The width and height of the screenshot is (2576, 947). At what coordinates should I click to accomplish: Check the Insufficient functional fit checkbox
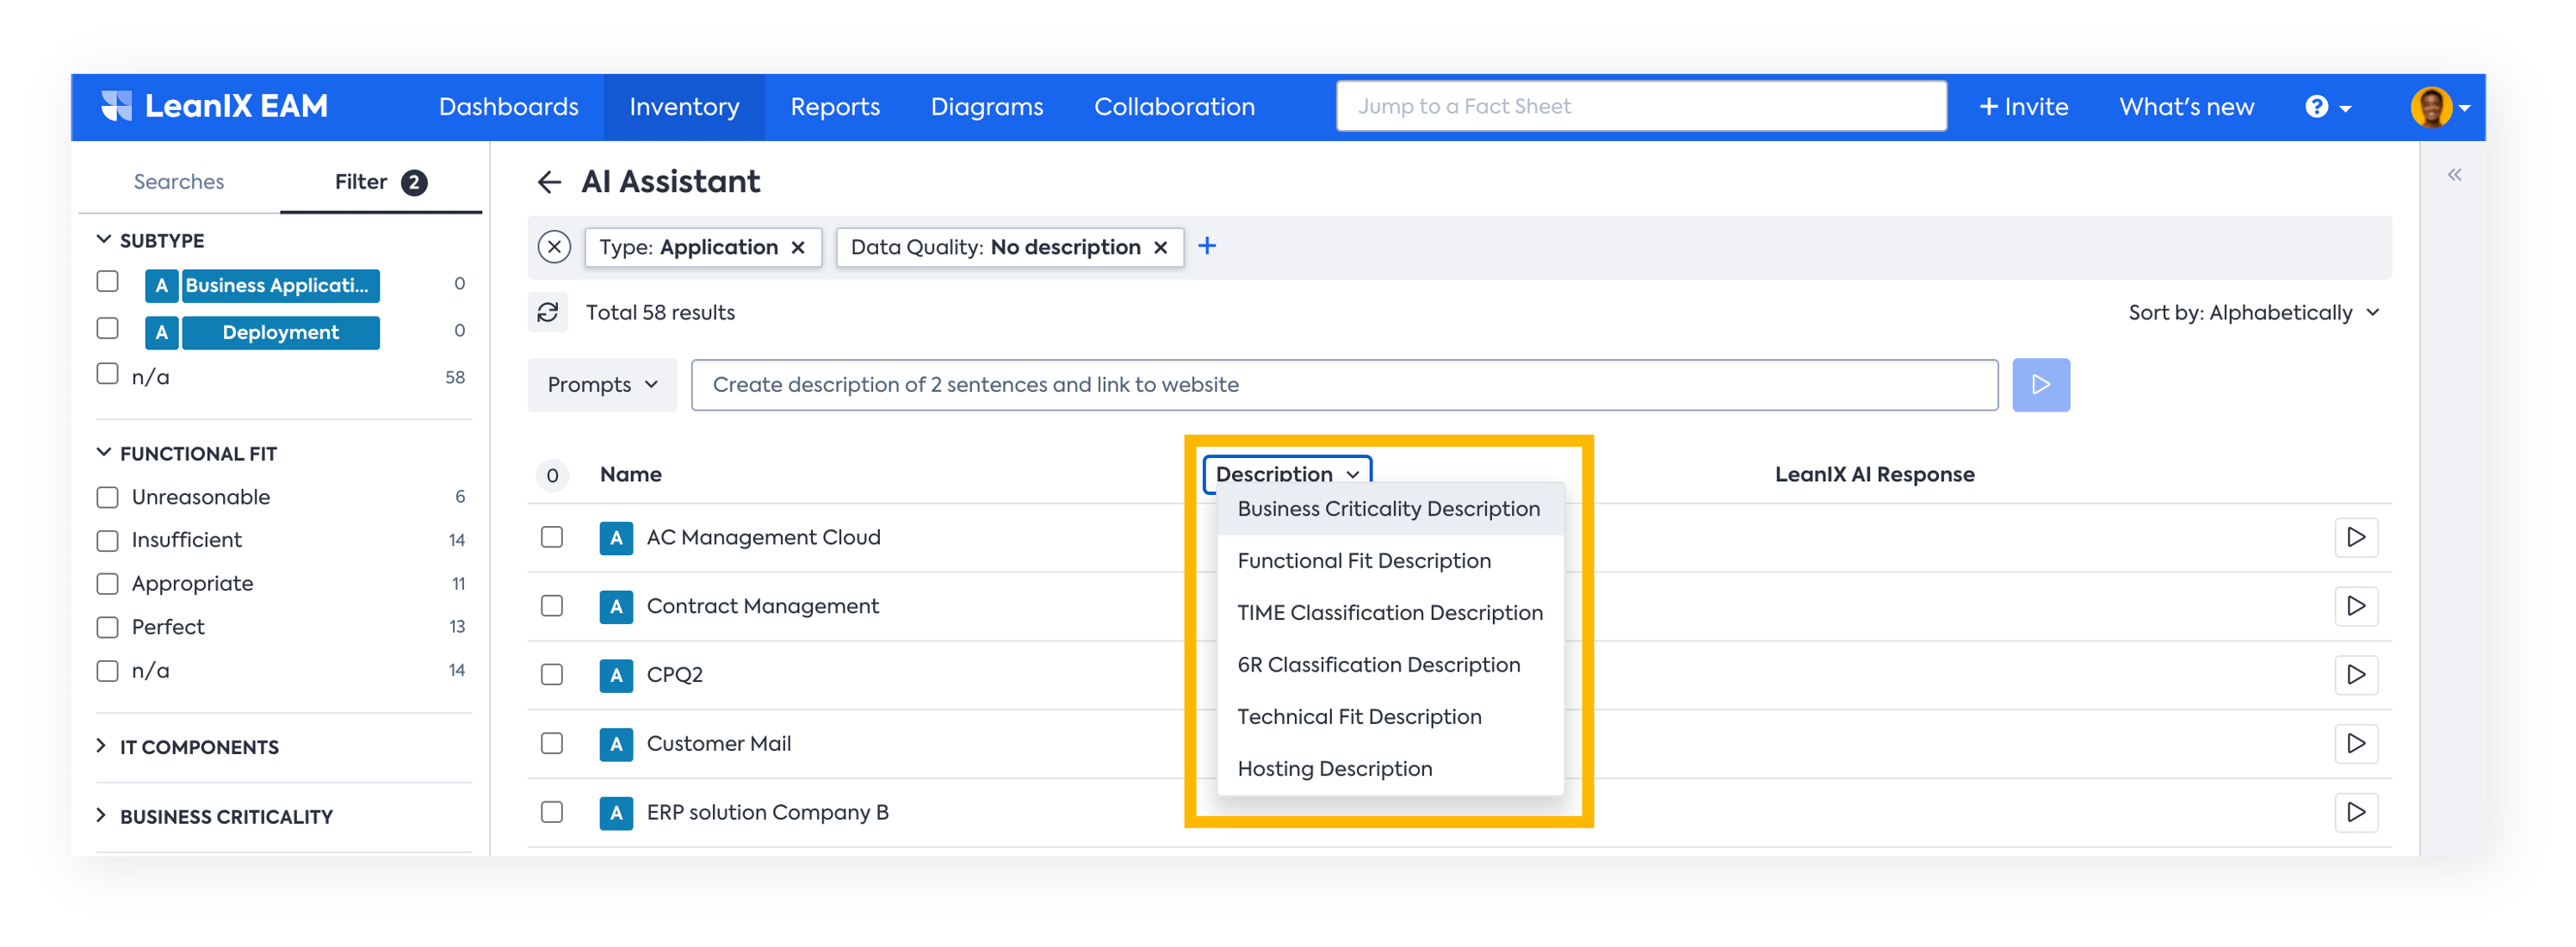coord(107,540)
